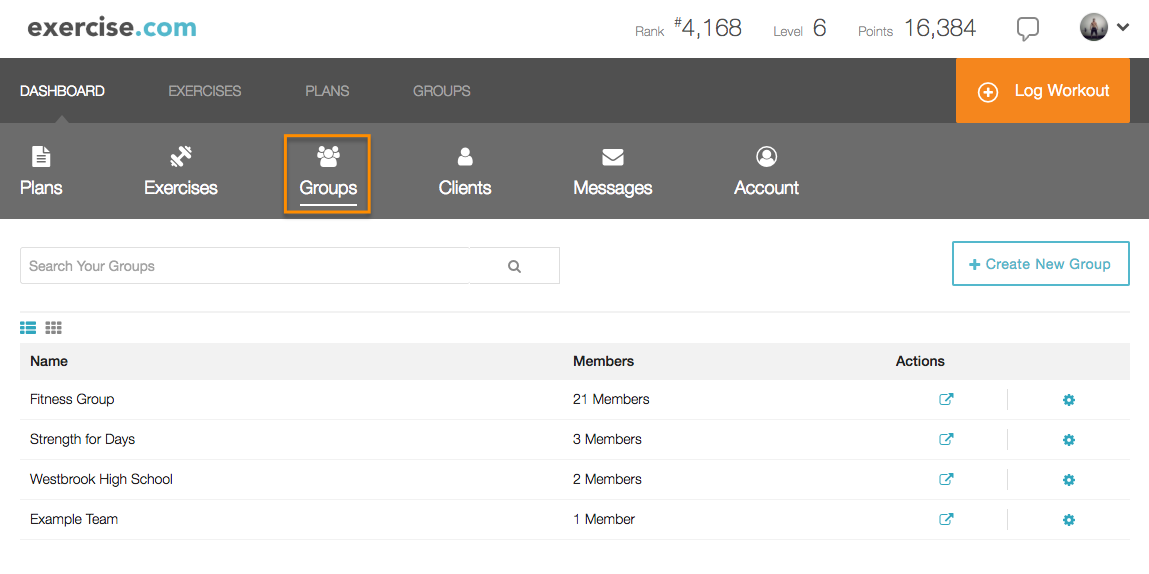Open the Dashboard tab
The width and height of the screenshot is (1149, 574).
(x=62, y=92)
